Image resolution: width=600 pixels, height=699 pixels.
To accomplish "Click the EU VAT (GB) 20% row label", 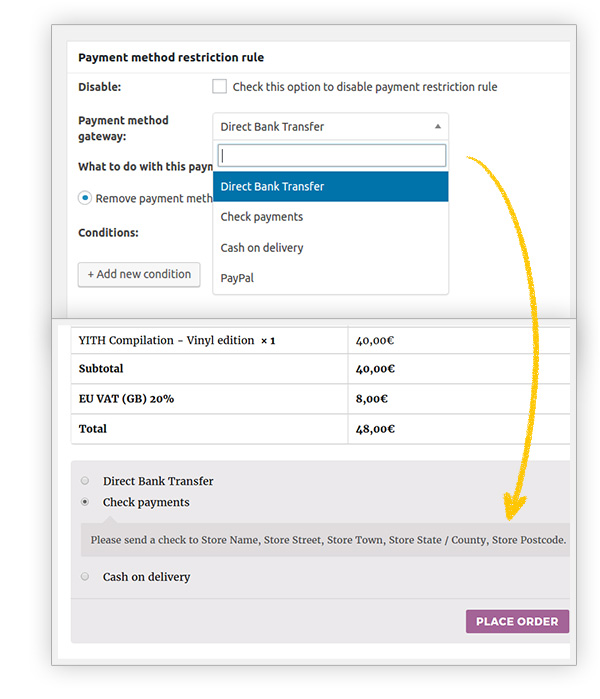I will pyautogui.click(x=126, y=398).
